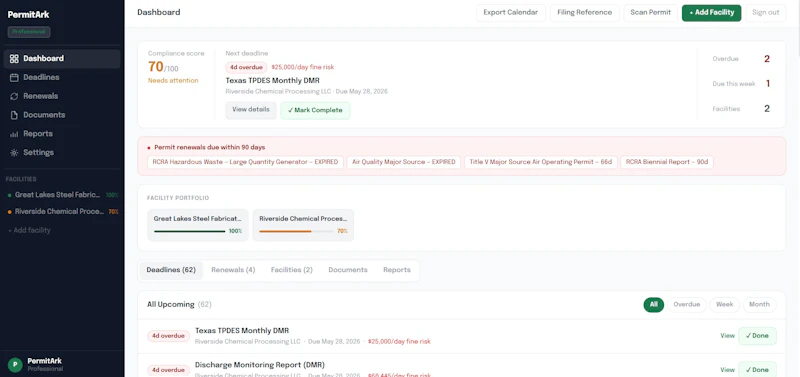Click the '4d overdue' badge in Next deadline
800x377 pixels.
coord(246,67)
